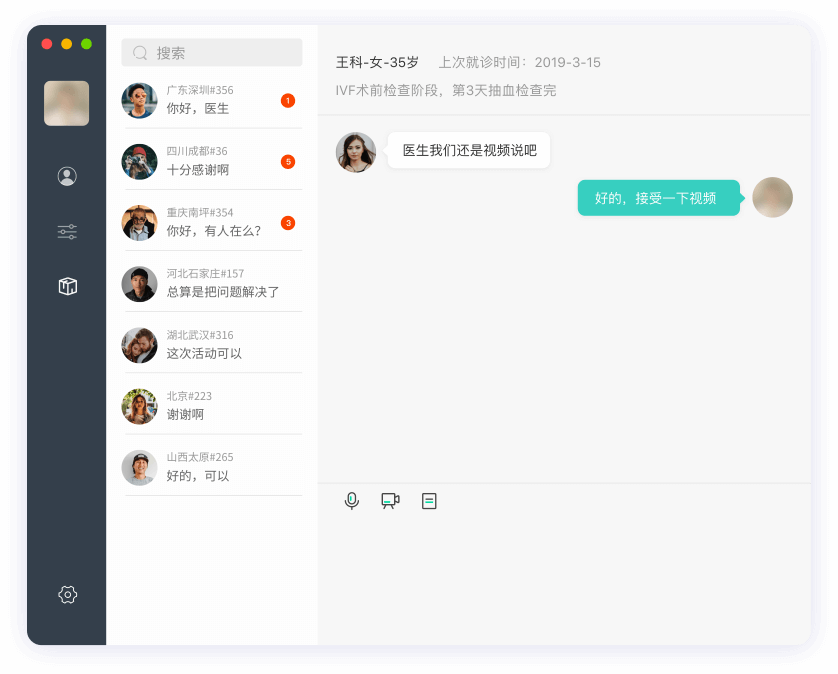
Task: Open settings gear in sidebar
Action: pos(67,595)
